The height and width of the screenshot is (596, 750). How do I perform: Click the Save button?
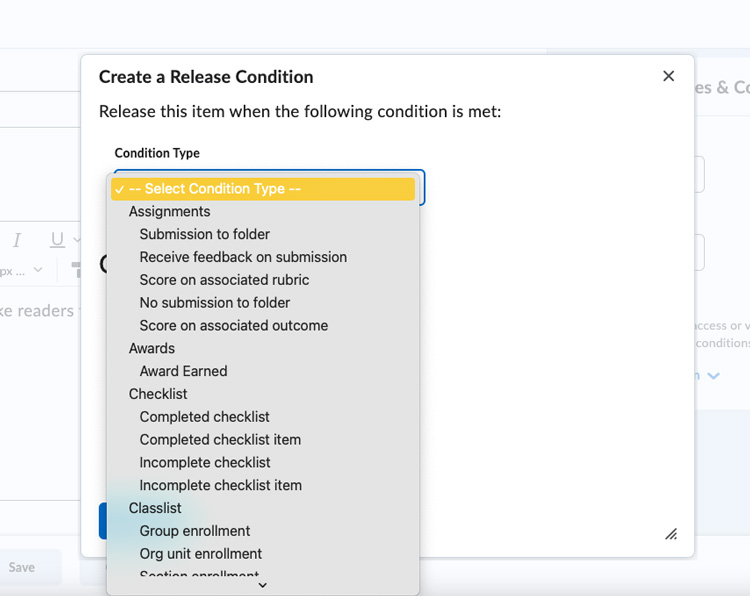(22, 567)
